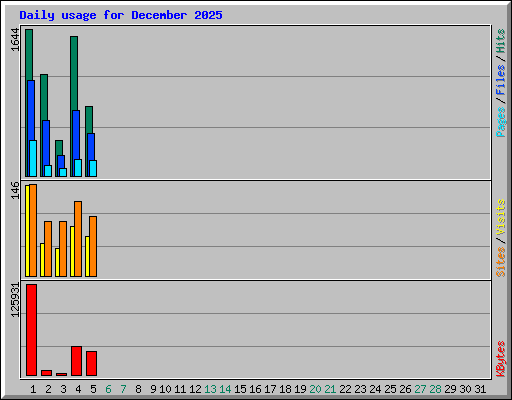Click the orange Sites bar for day 5

[93, 246]
